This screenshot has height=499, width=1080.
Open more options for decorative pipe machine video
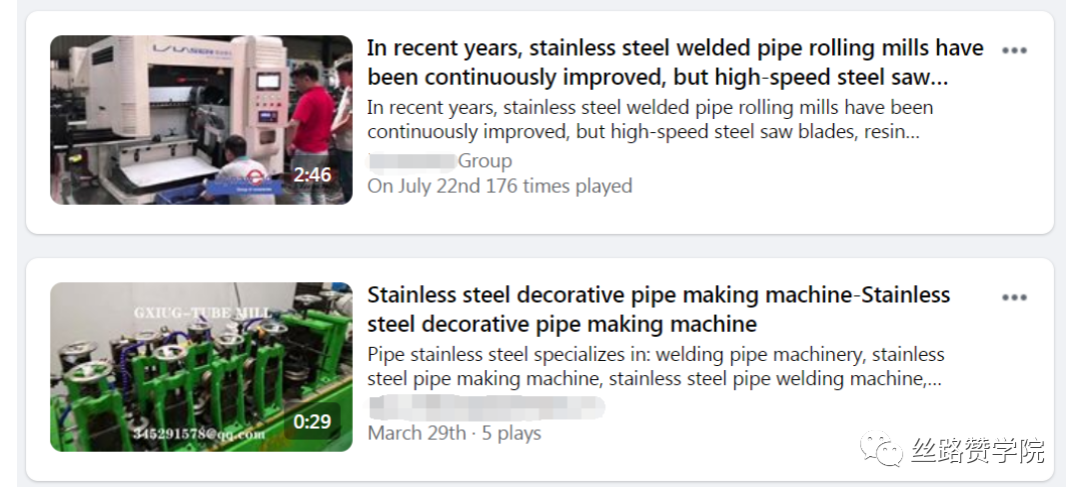point(1014,297)
